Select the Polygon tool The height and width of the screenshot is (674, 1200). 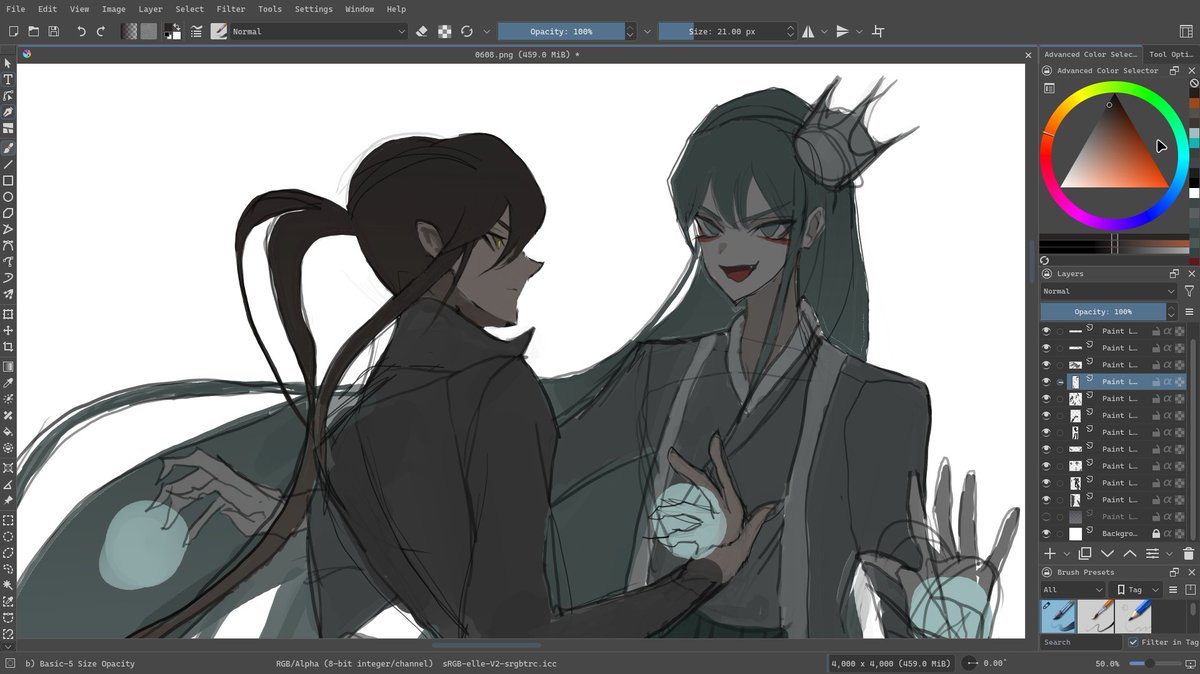pyautogui.click(x=8, y=213)
